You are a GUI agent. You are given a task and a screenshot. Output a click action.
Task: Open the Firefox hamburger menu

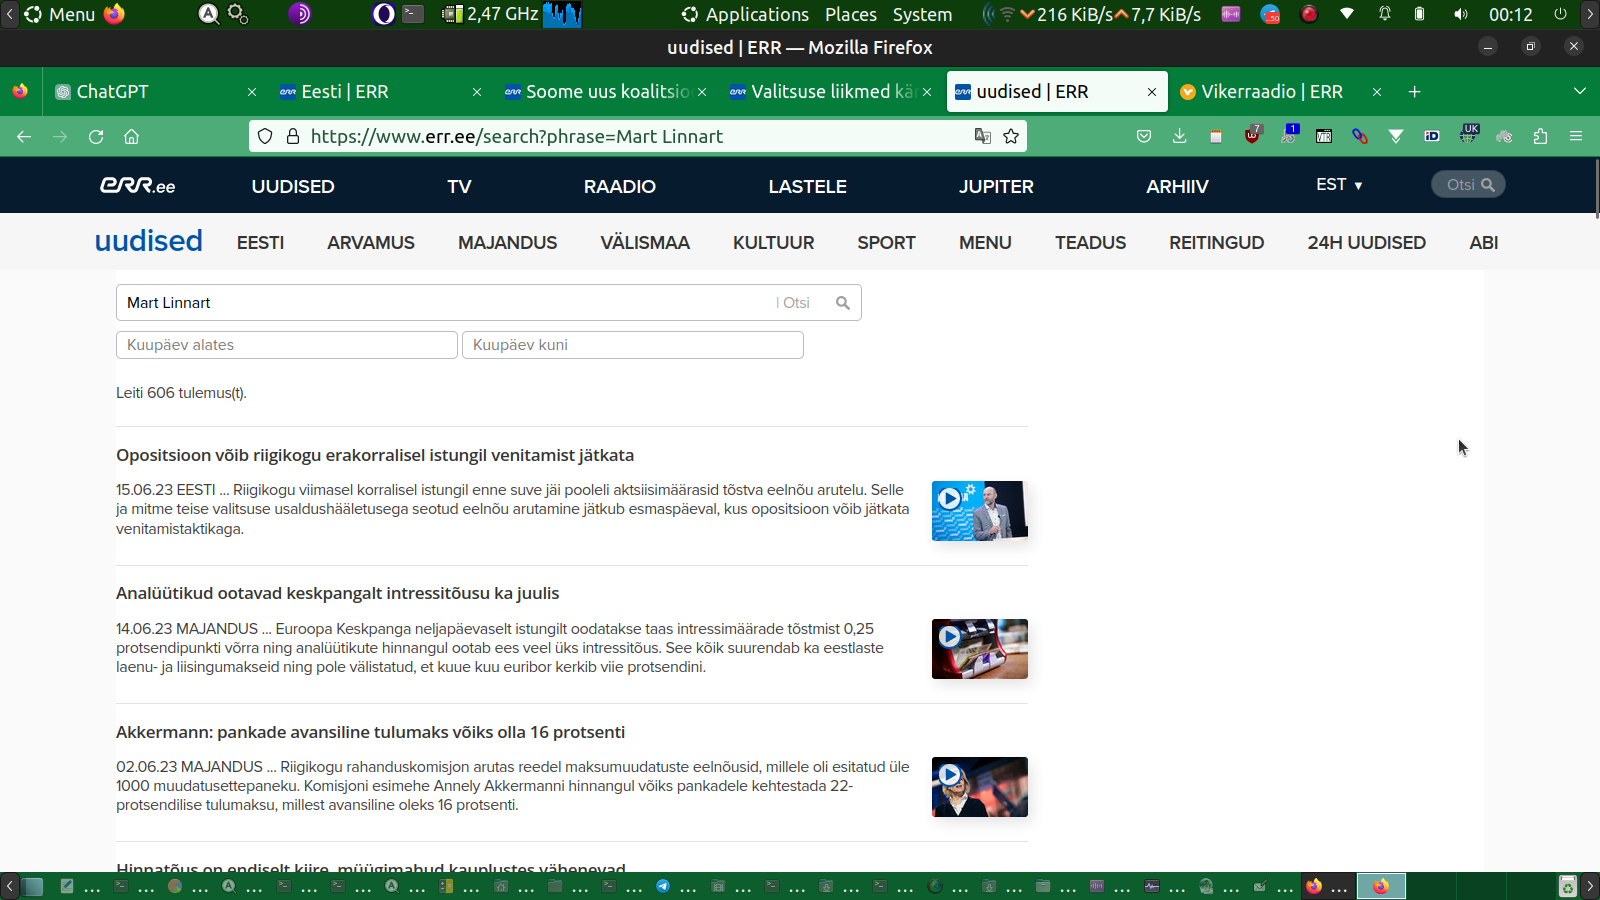(1576, 137)
